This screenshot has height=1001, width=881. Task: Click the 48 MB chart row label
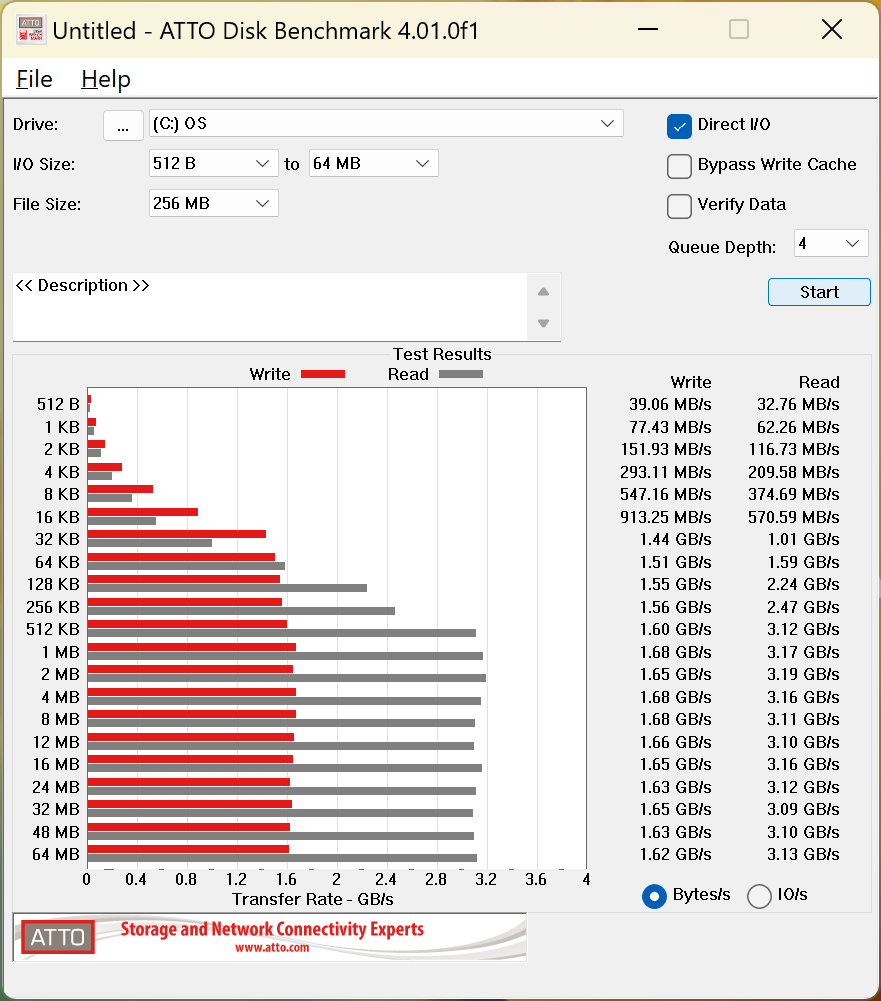point(56,832)
